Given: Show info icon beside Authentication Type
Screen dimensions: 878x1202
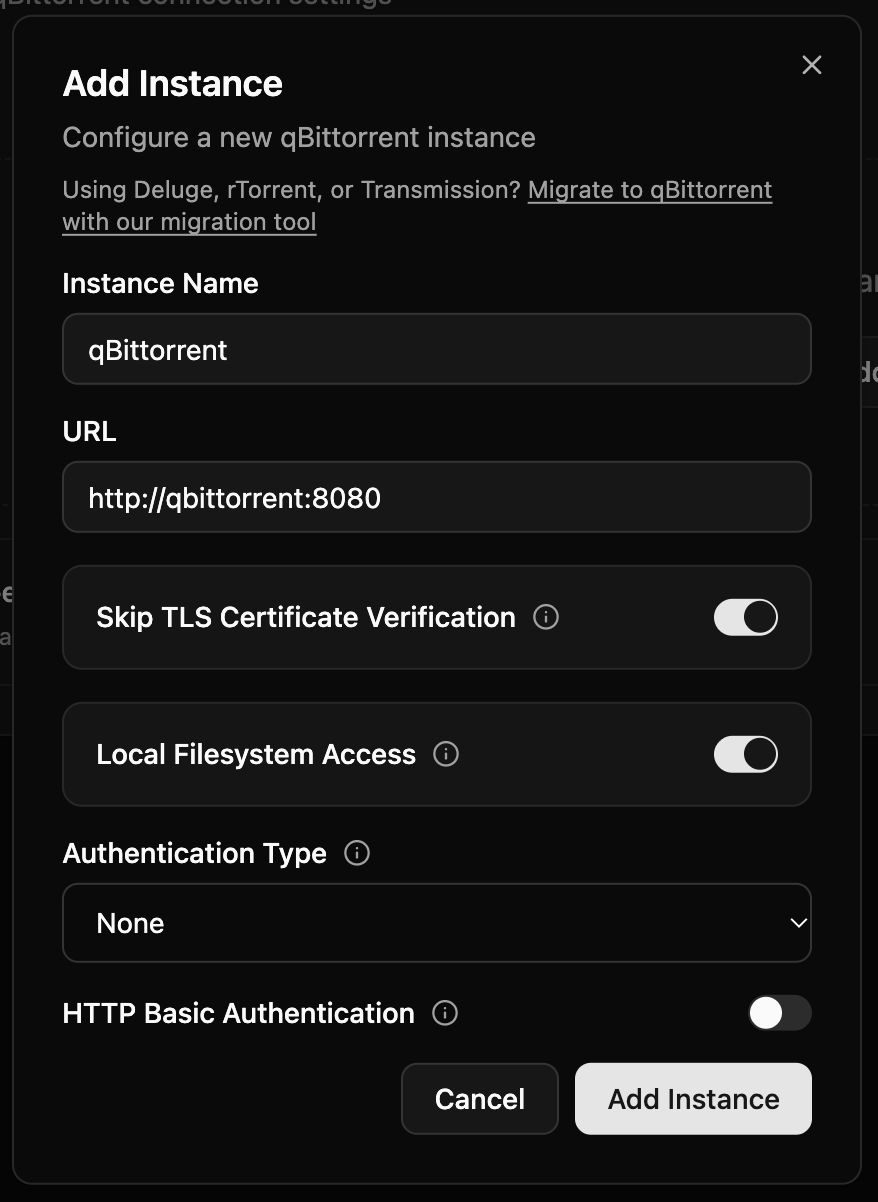Looking at the screenshot, I should [x=357, y=853].
